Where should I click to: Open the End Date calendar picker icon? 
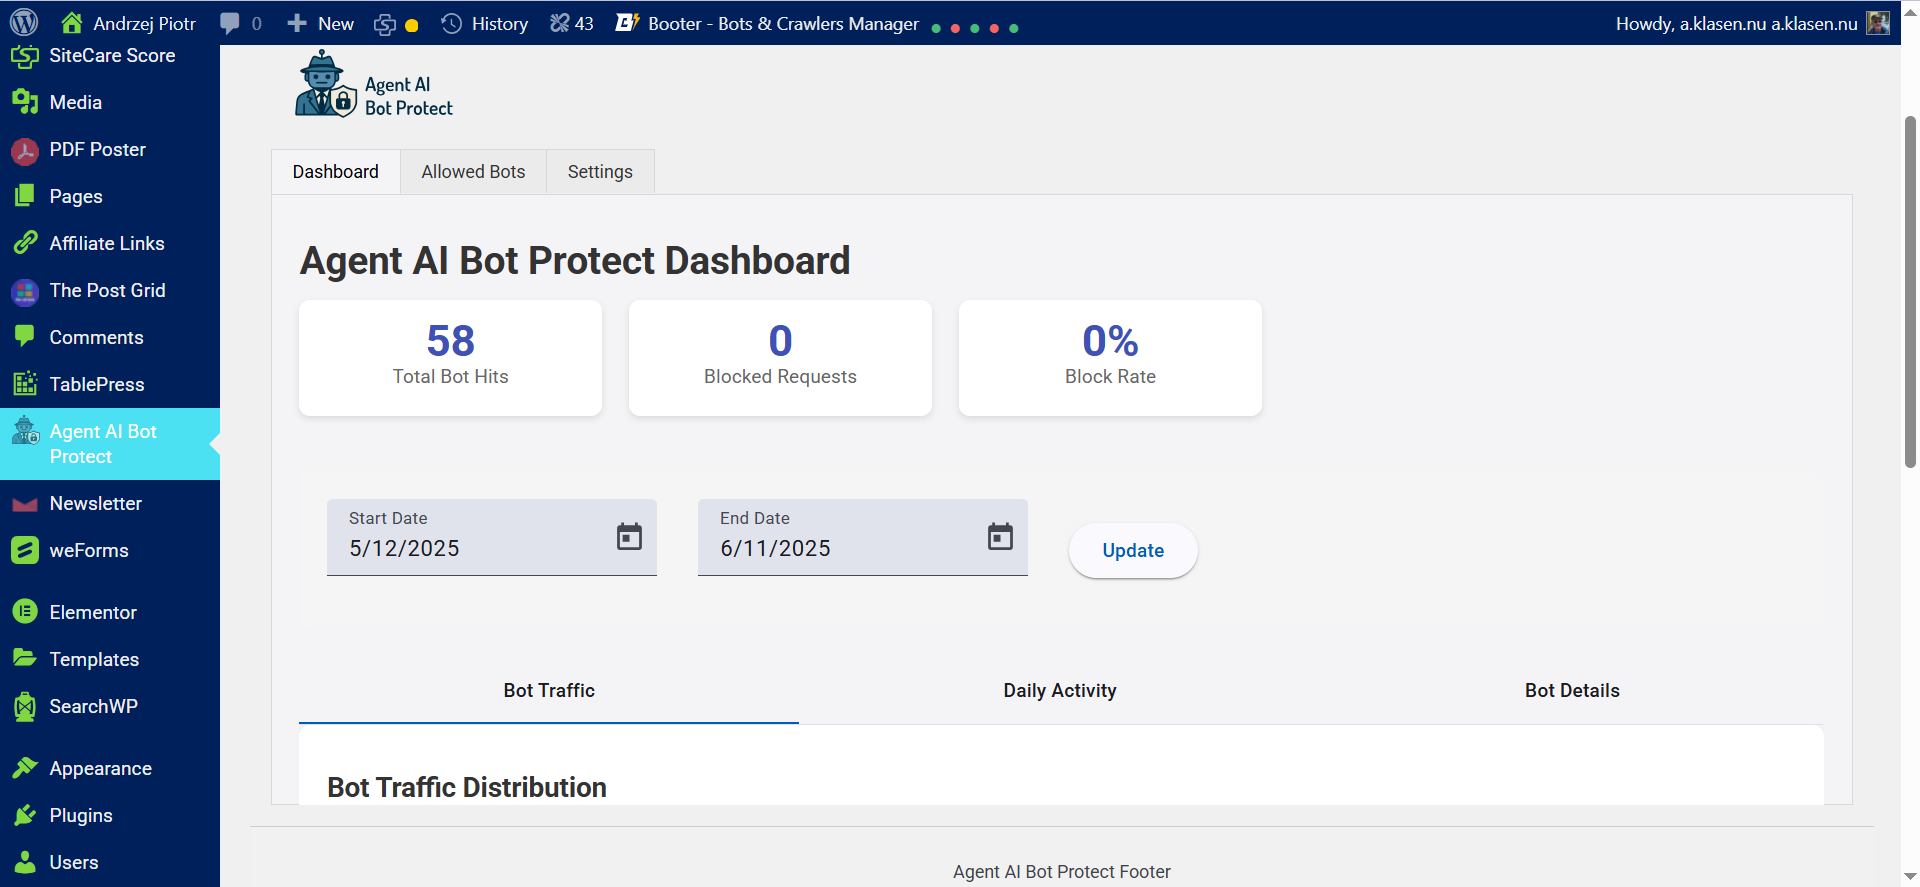click(x=1000, y=537)
